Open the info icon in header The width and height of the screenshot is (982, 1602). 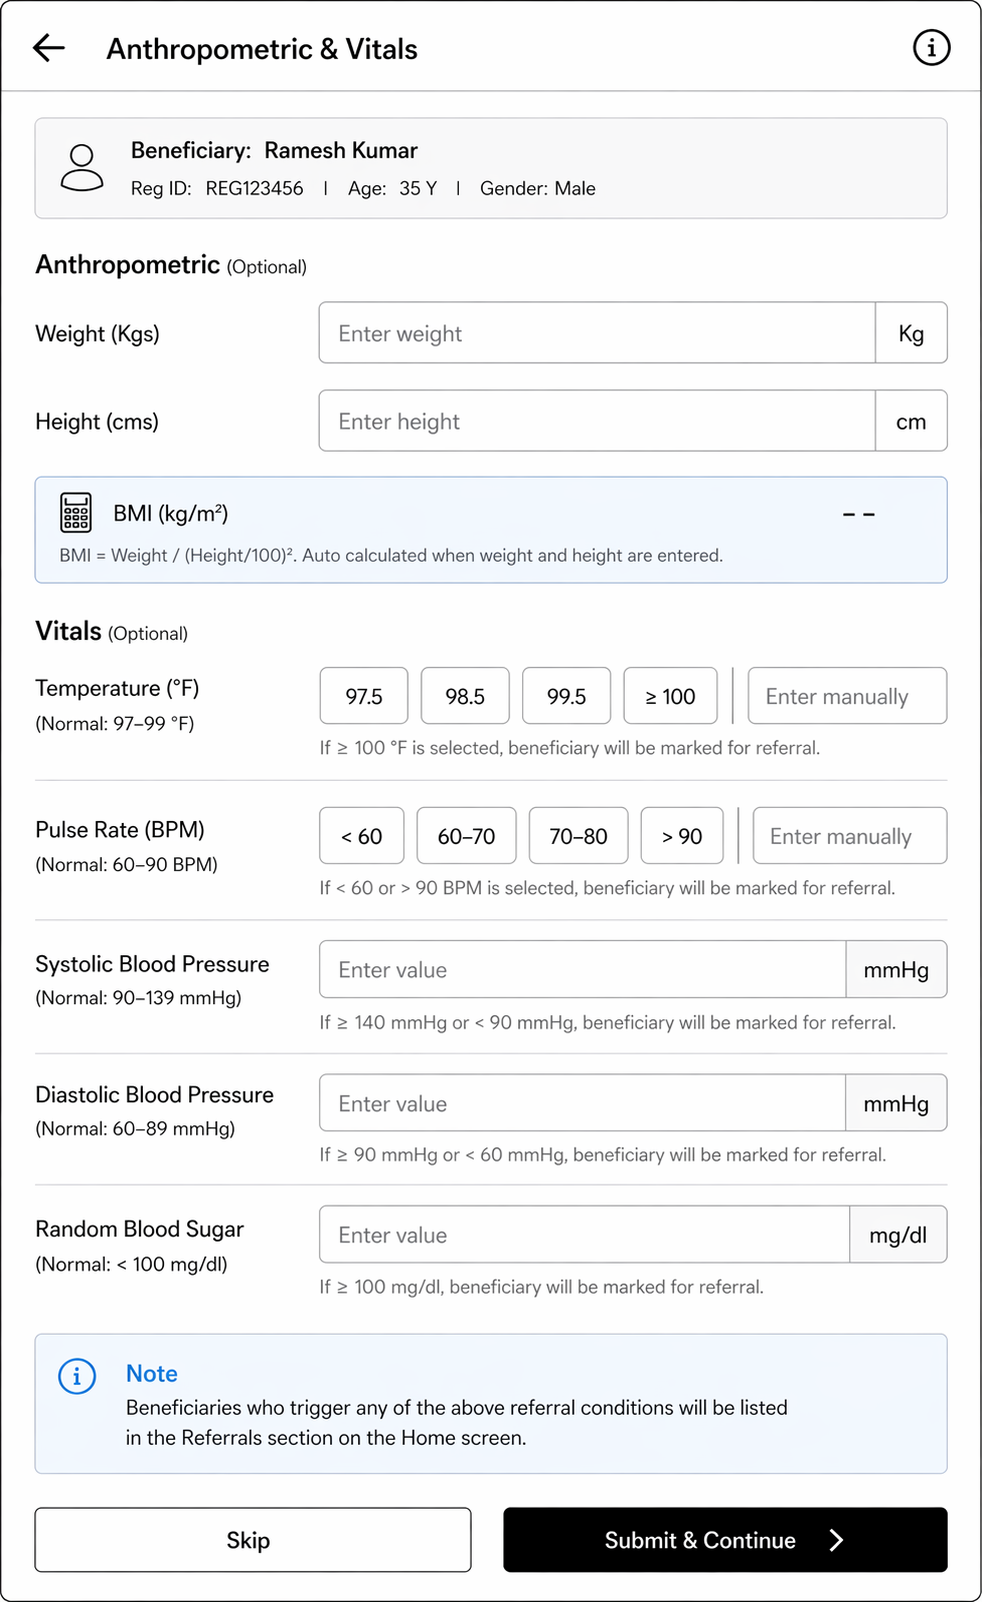[931, 47]
